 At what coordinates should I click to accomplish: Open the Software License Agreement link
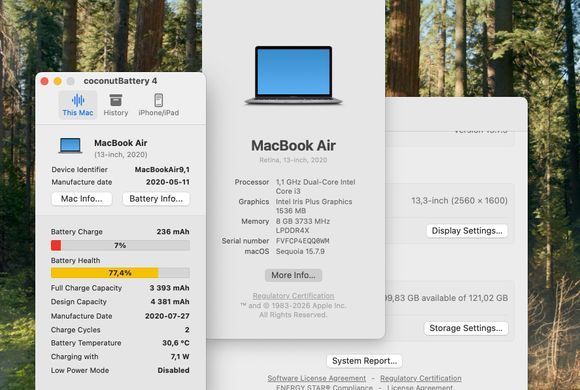tap(317, 378)
